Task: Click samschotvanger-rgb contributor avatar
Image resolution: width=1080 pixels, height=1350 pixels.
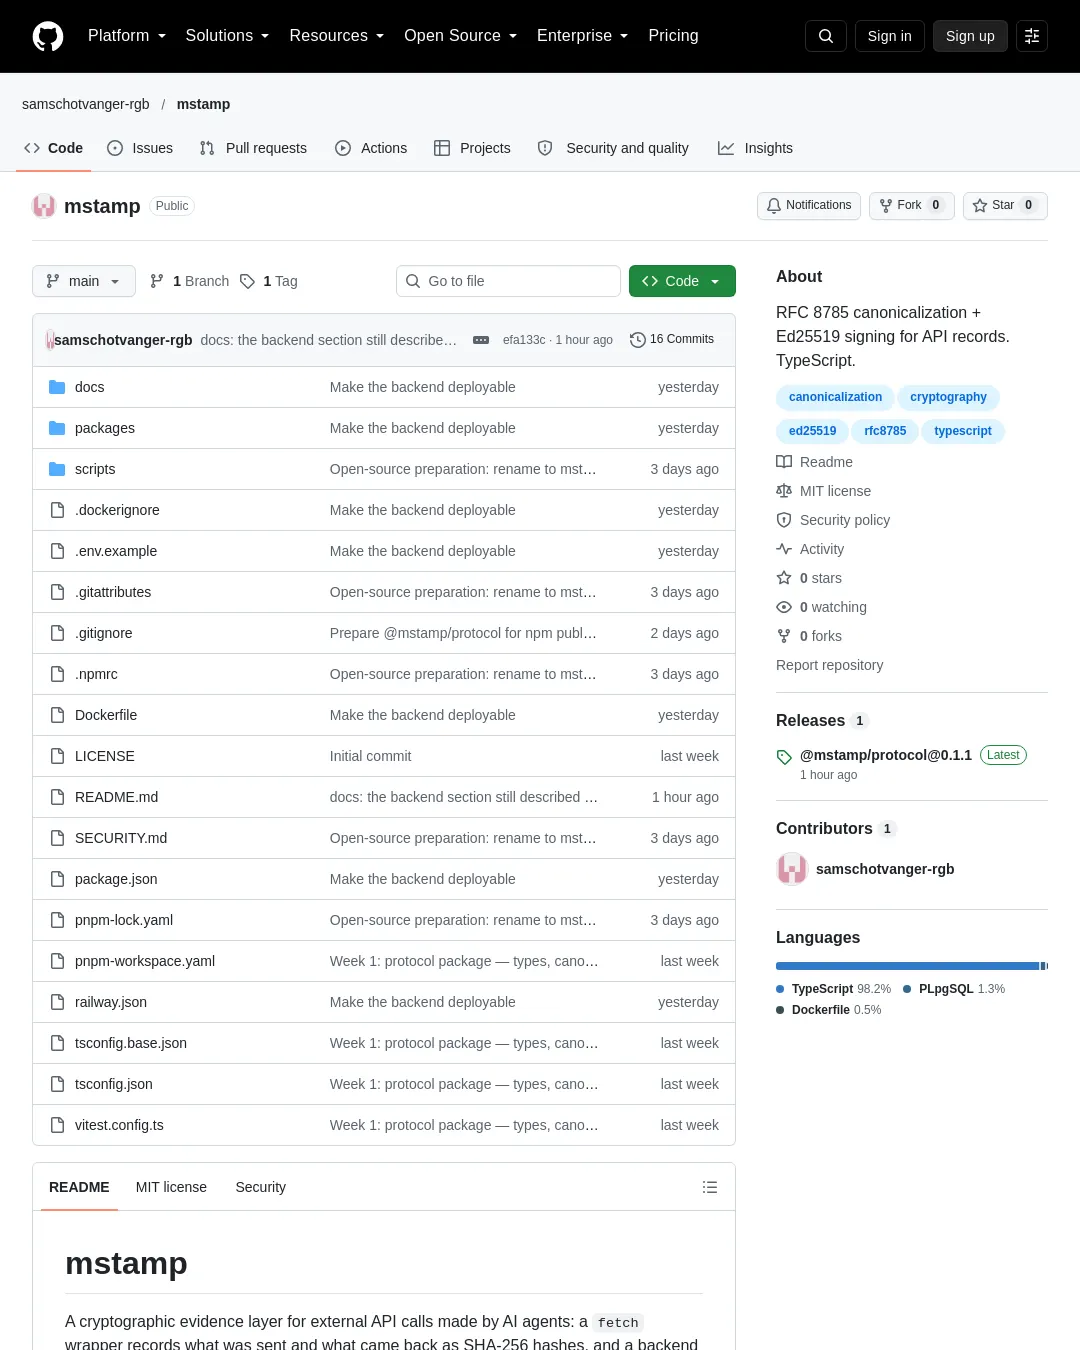Action: 792,869
